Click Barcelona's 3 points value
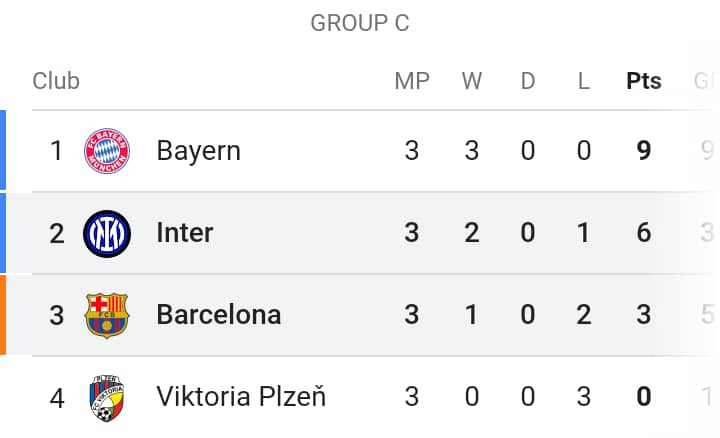 click(x=644, y=315)
